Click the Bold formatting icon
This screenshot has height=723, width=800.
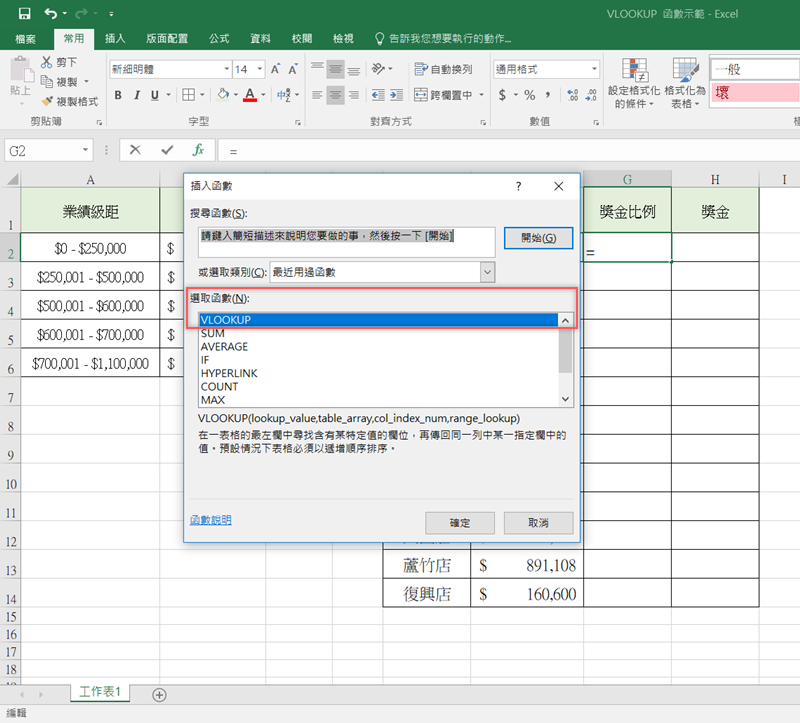tap(118, 95)
